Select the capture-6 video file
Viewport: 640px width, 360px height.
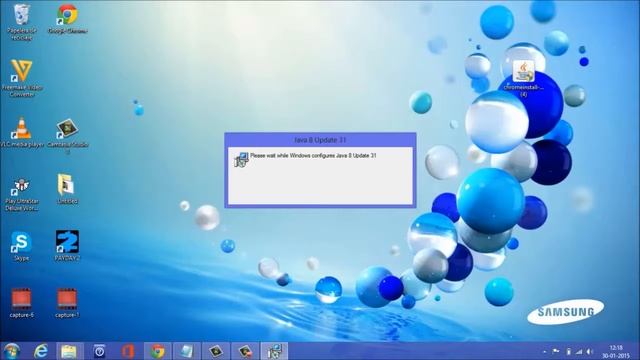coord(21,302)
